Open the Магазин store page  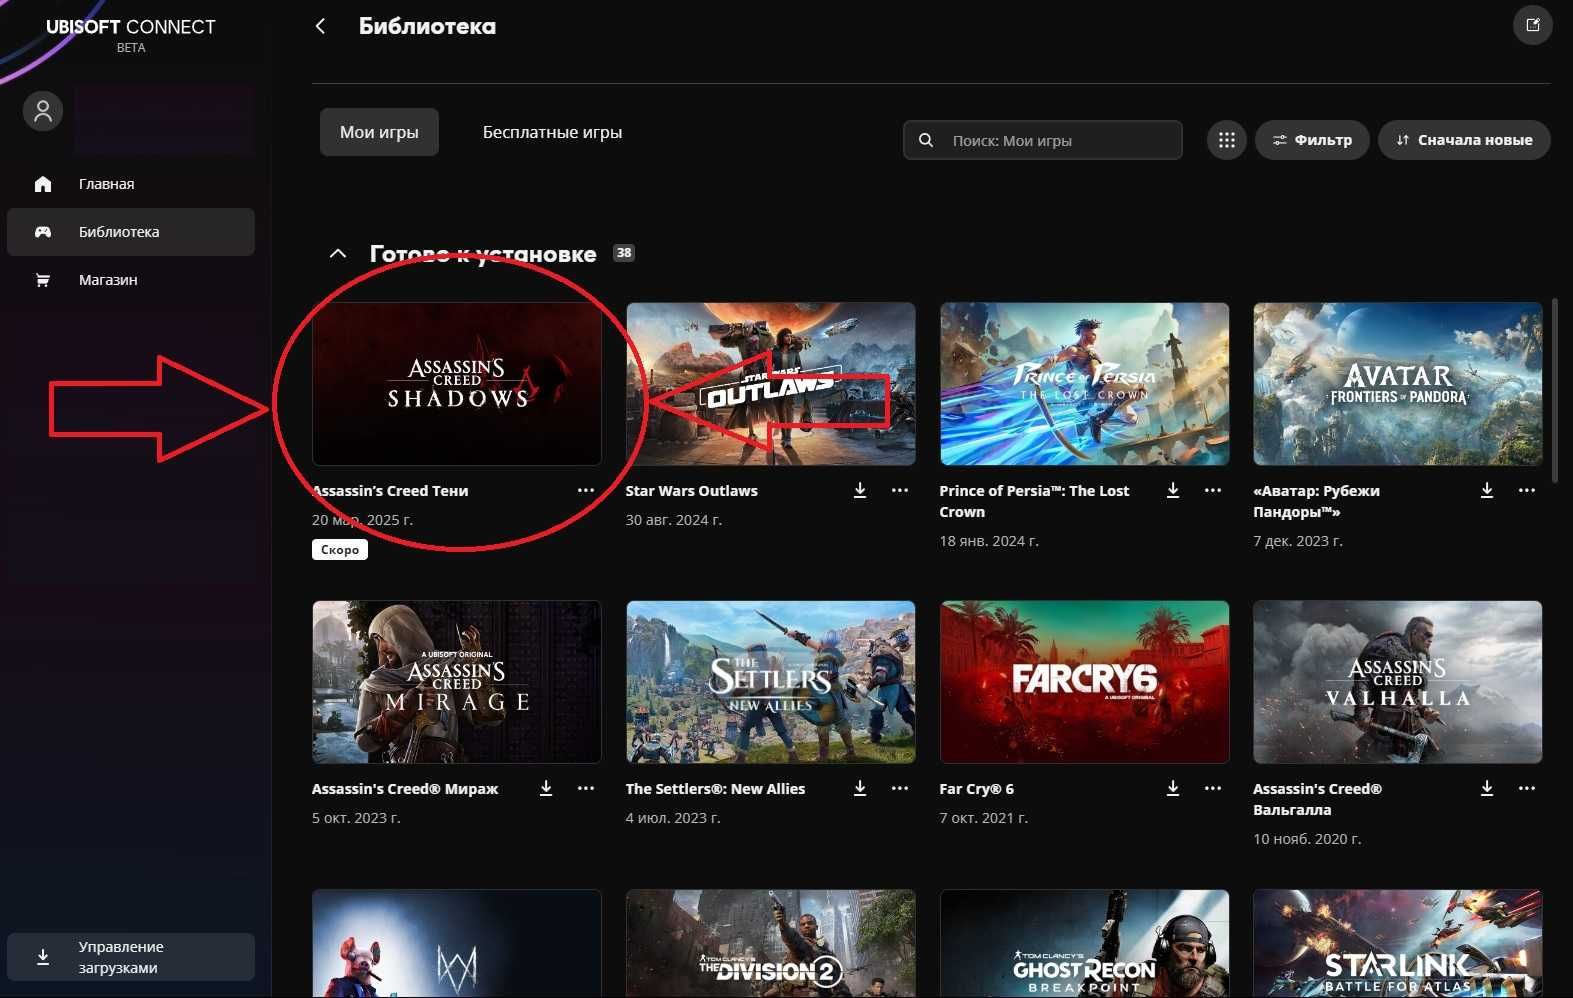pos(131,280)
